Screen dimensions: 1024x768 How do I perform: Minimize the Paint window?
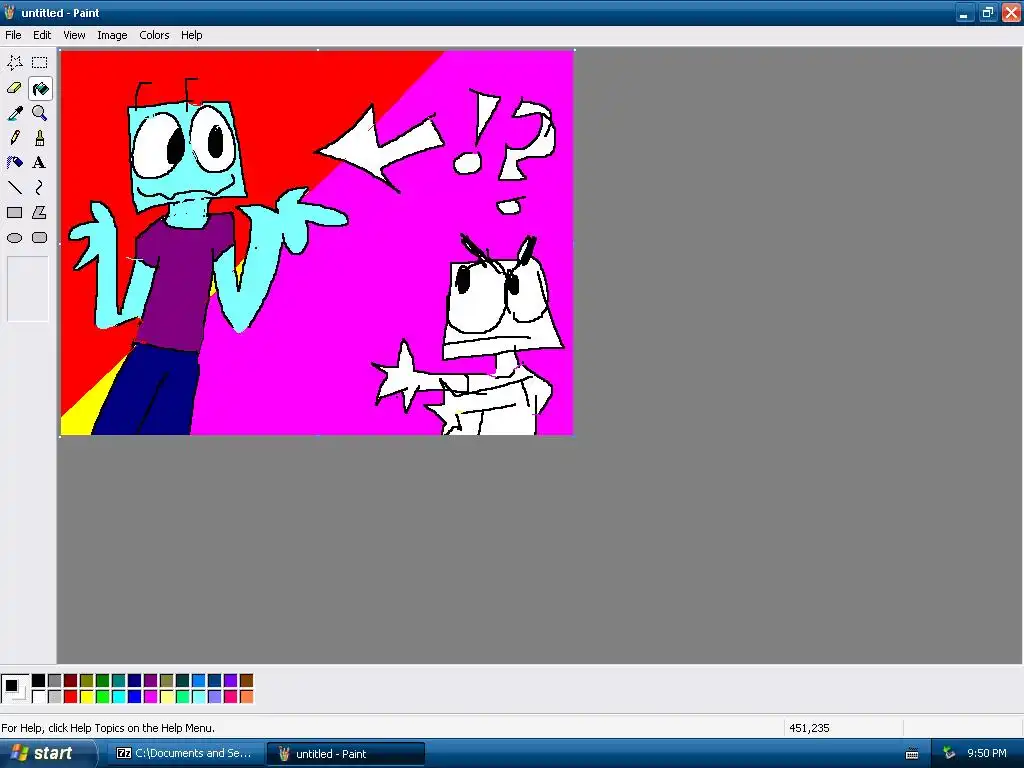click(x=965, y=12)
